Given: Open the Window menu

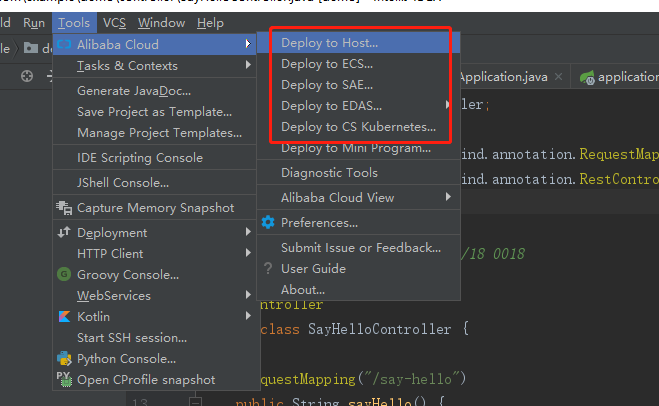Looking at the screenshot, I should [161, 23].
